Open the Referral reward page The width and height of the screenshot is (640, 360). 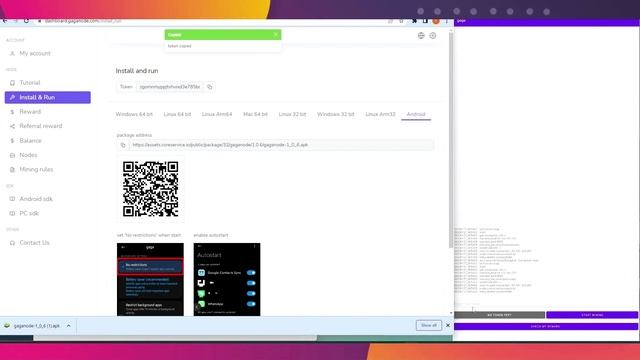pyautogui.click(x=40, y=126)
